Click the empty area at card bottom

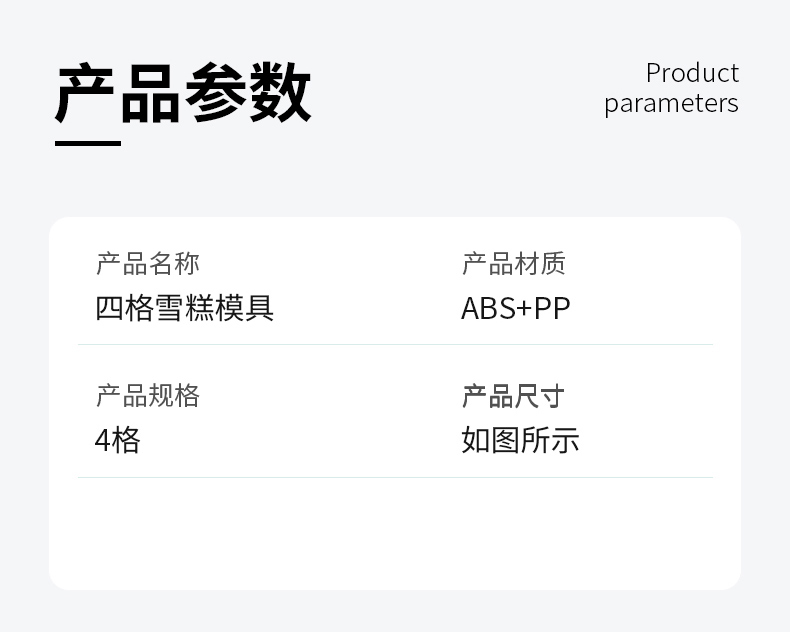[395, 533]
